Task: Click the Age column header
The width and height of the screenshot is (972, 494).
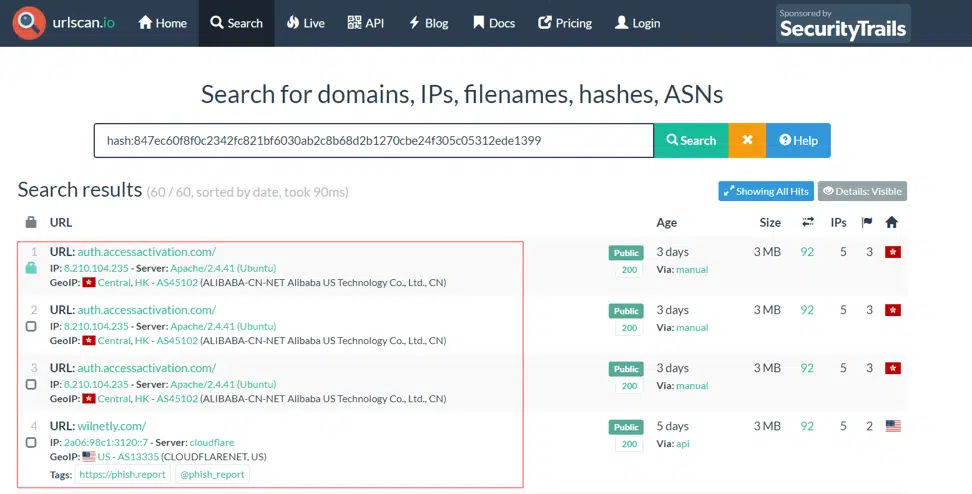Action: 667,223
